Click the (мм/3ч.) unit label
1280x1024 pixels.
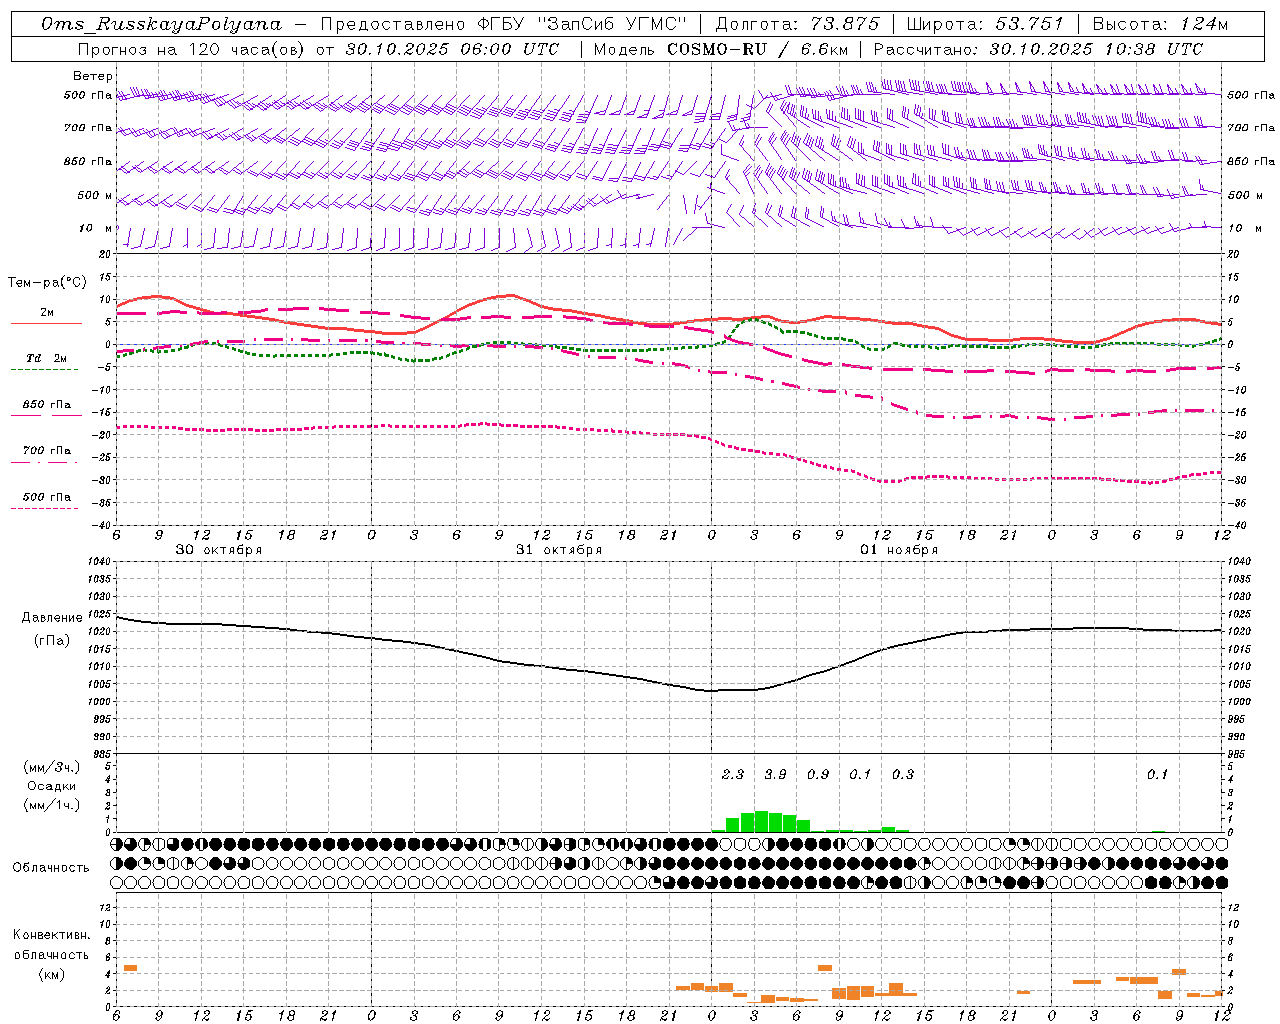pos(51,767)
